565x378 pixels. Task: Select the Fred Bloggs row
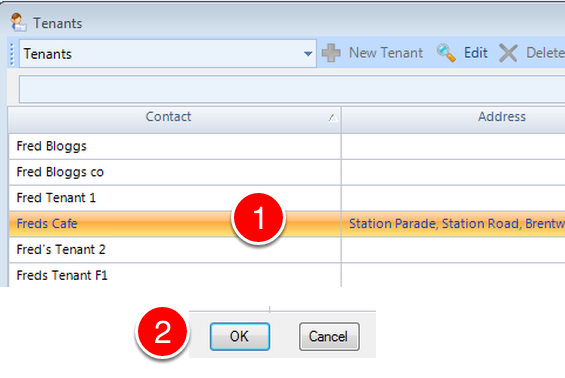tap(287, 146)
